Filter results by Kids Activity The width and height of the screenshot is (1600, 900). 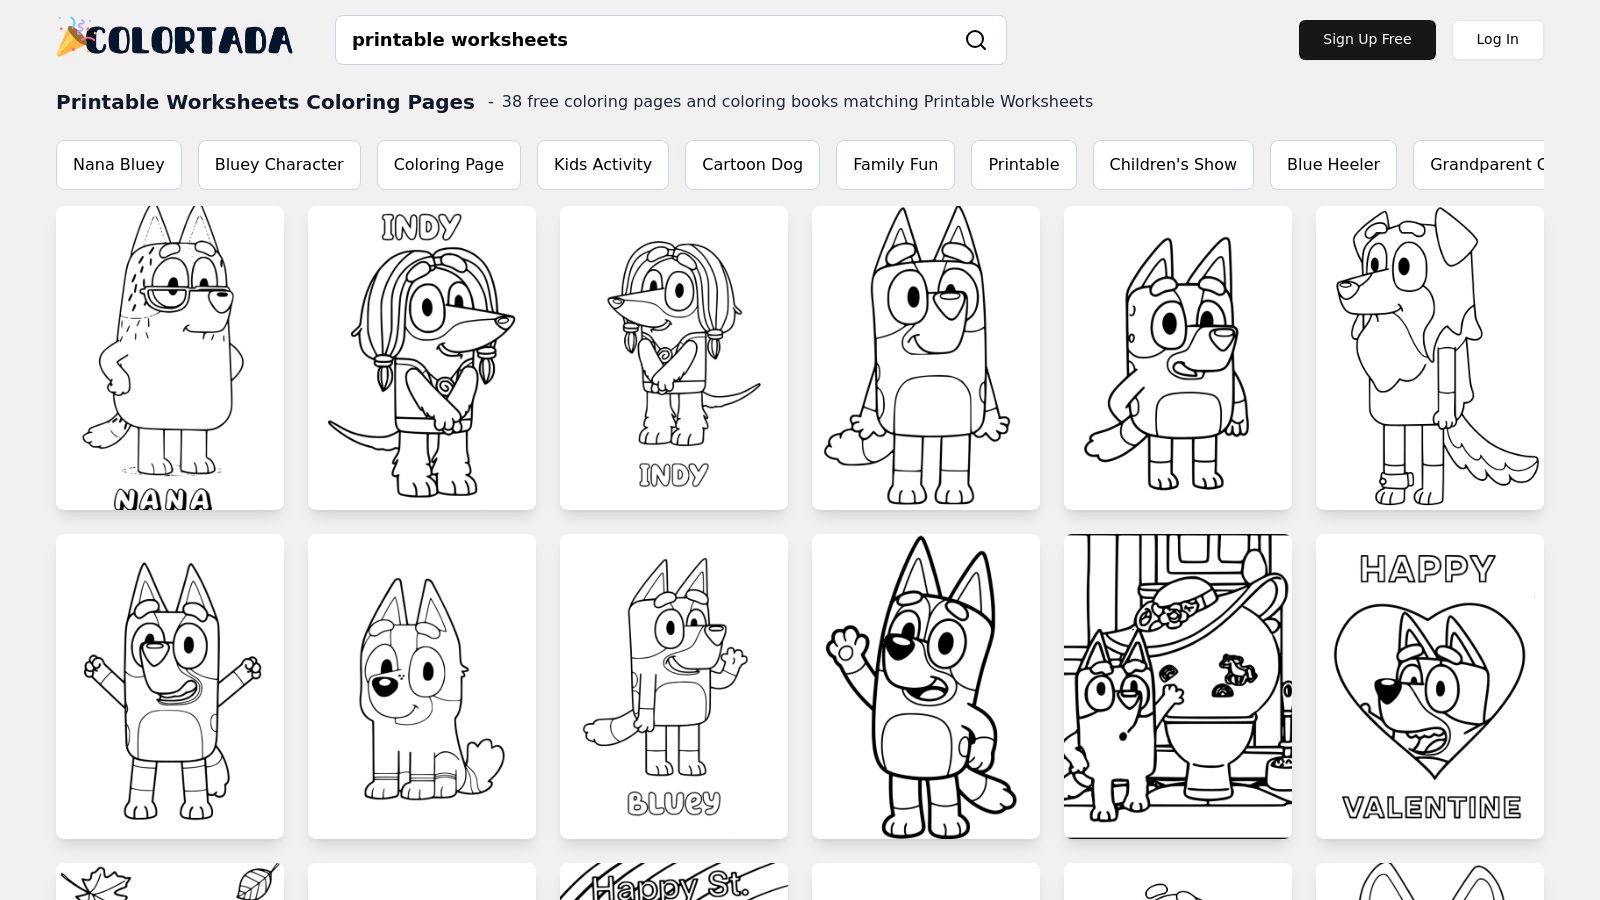(x=602, y=164)
